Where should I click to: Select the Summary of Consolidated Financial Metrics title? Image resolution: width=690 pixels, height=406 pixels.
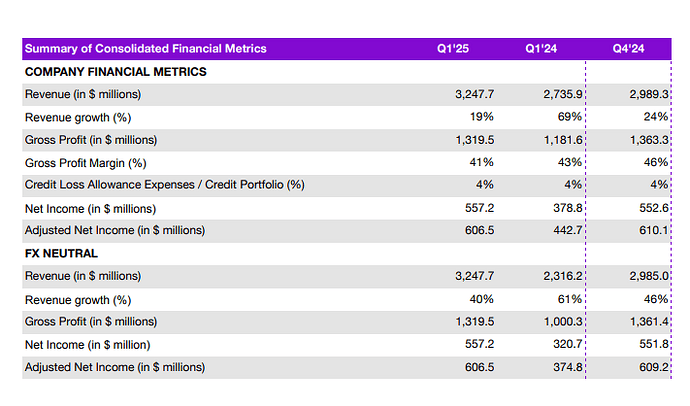pos(146,49)
